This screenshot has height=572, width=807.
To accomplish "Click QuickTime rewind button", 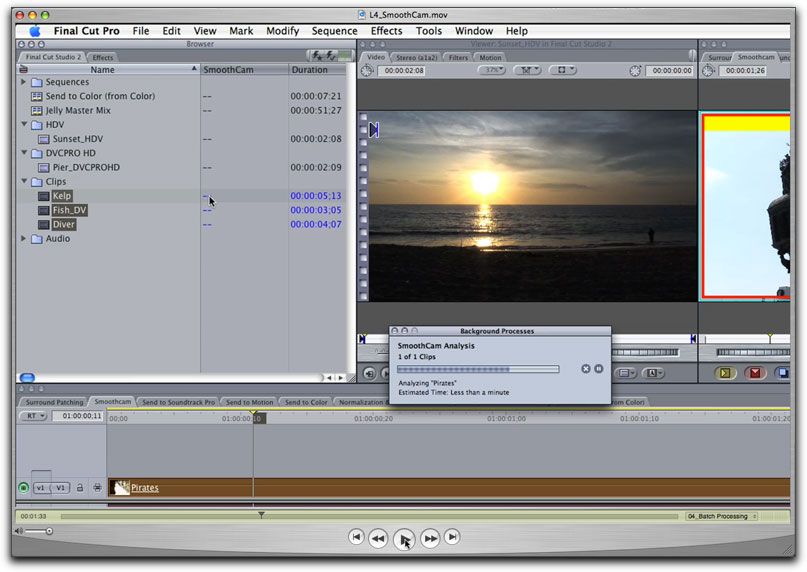I will click(x=378, y=539).
